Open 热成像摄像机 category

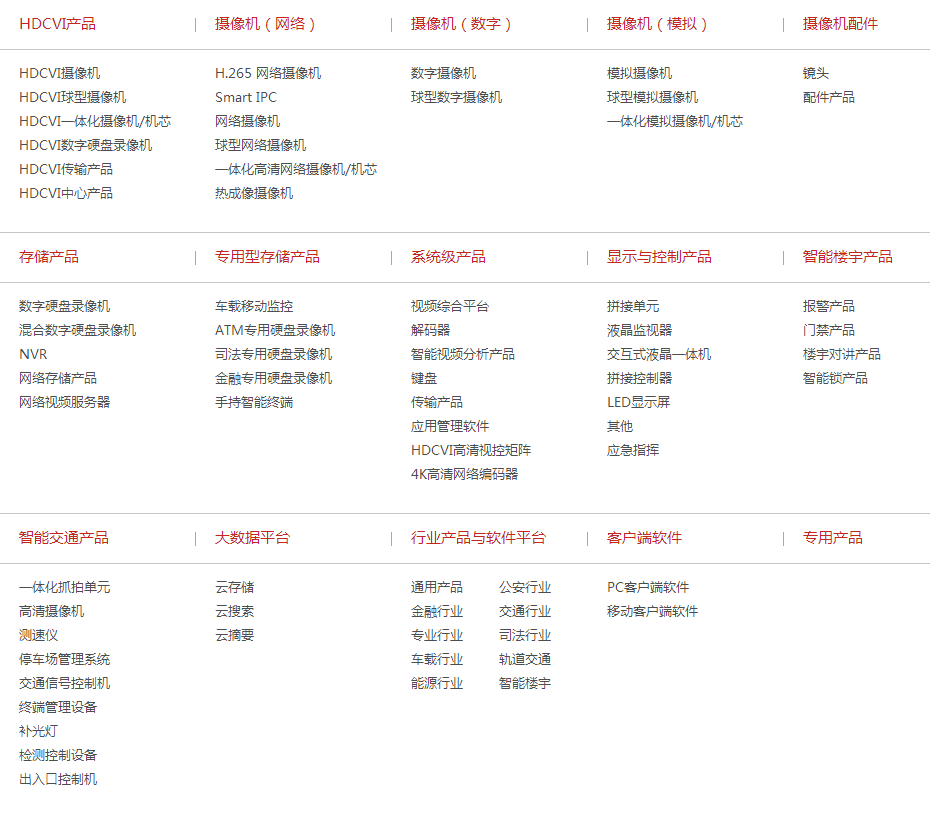(x=254, y=193)
